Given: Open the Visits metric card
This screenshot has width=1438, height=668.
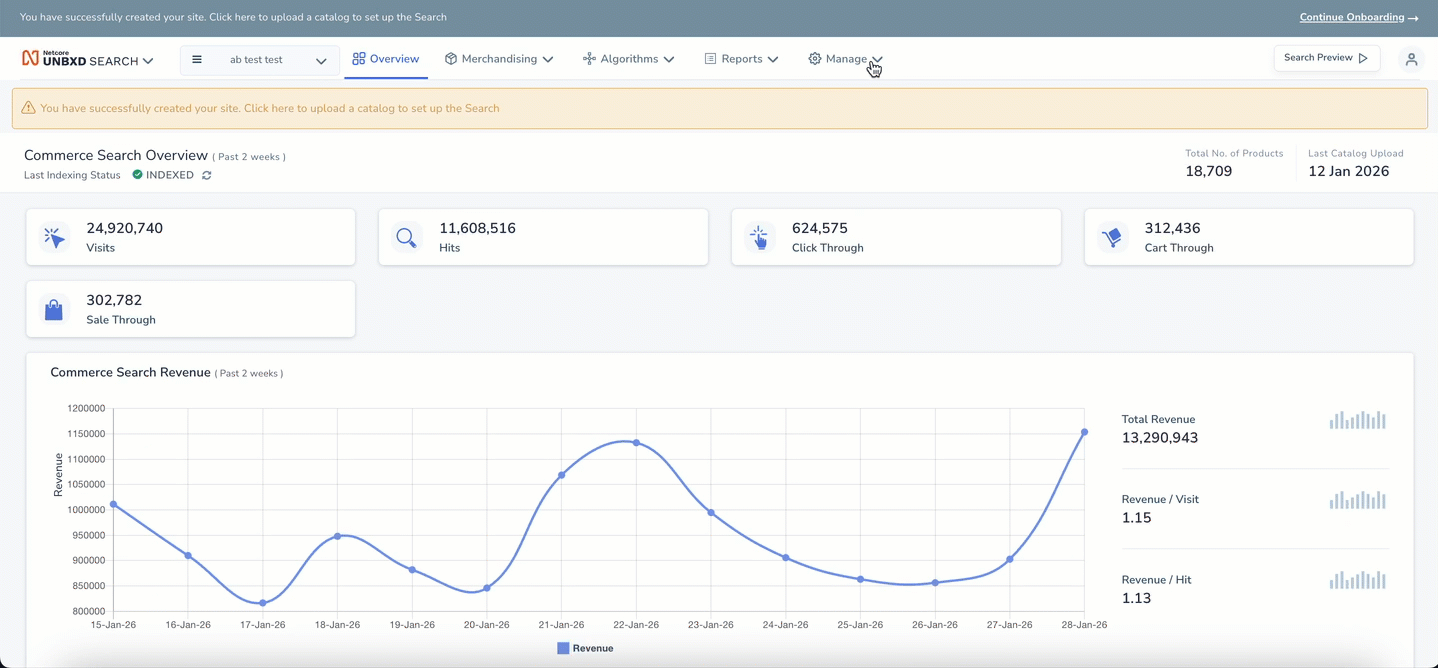Looking at the screenshot, I should pyautogui.click(x=190, y=237).
